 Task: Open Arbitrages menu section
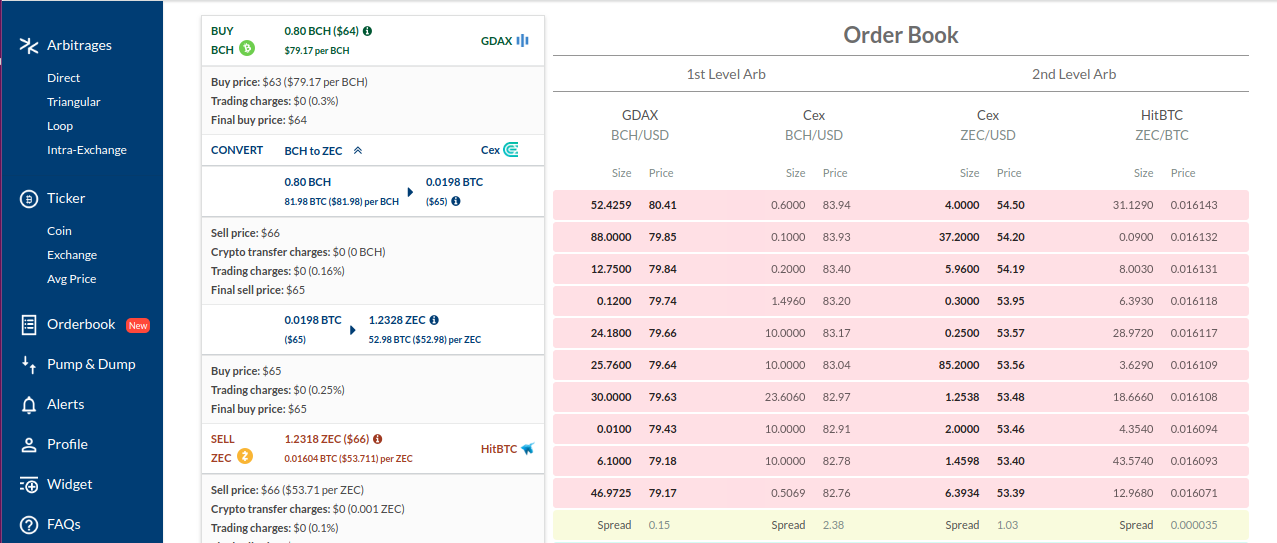[79, 45]
